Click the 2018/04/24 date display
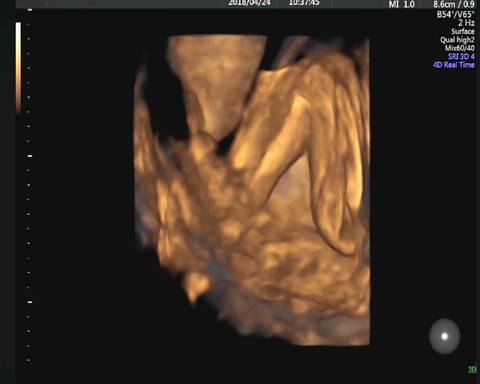Viewport: 480px width, 384px height. (250, 3)
